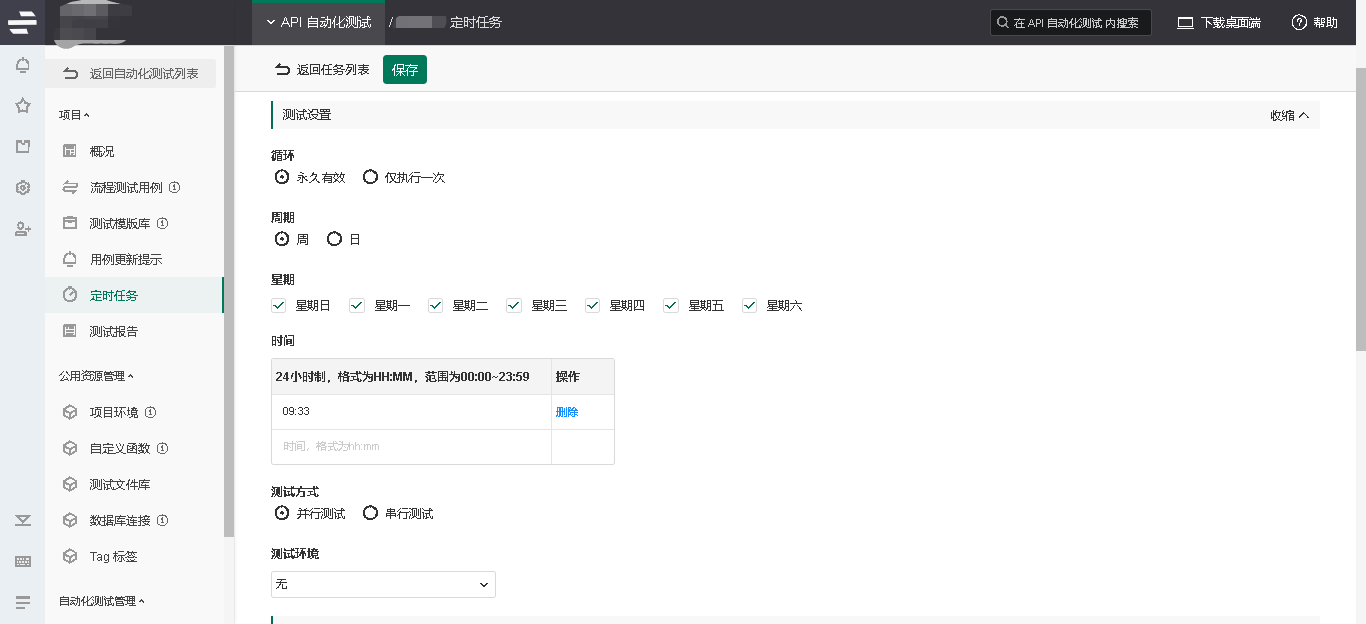This screenshot has width=1366, height=624.
Task: Choose the 串行测试 radio button
Action: coord(371,513)
